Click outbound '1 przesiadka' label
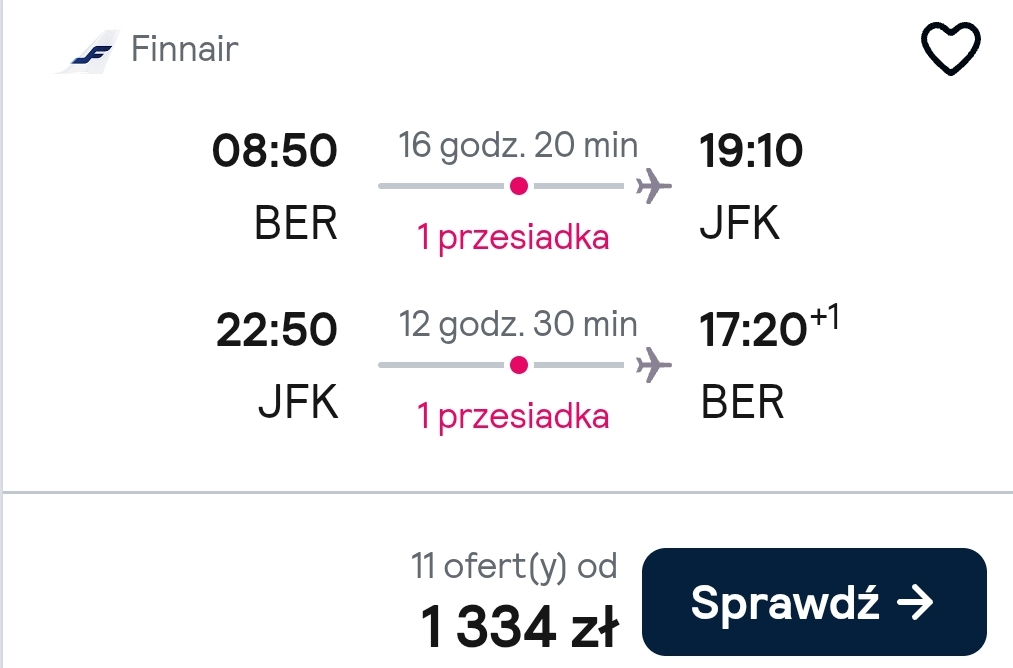Image resolution: width=1013 pixels, height=668 pixels. [513, 237]
